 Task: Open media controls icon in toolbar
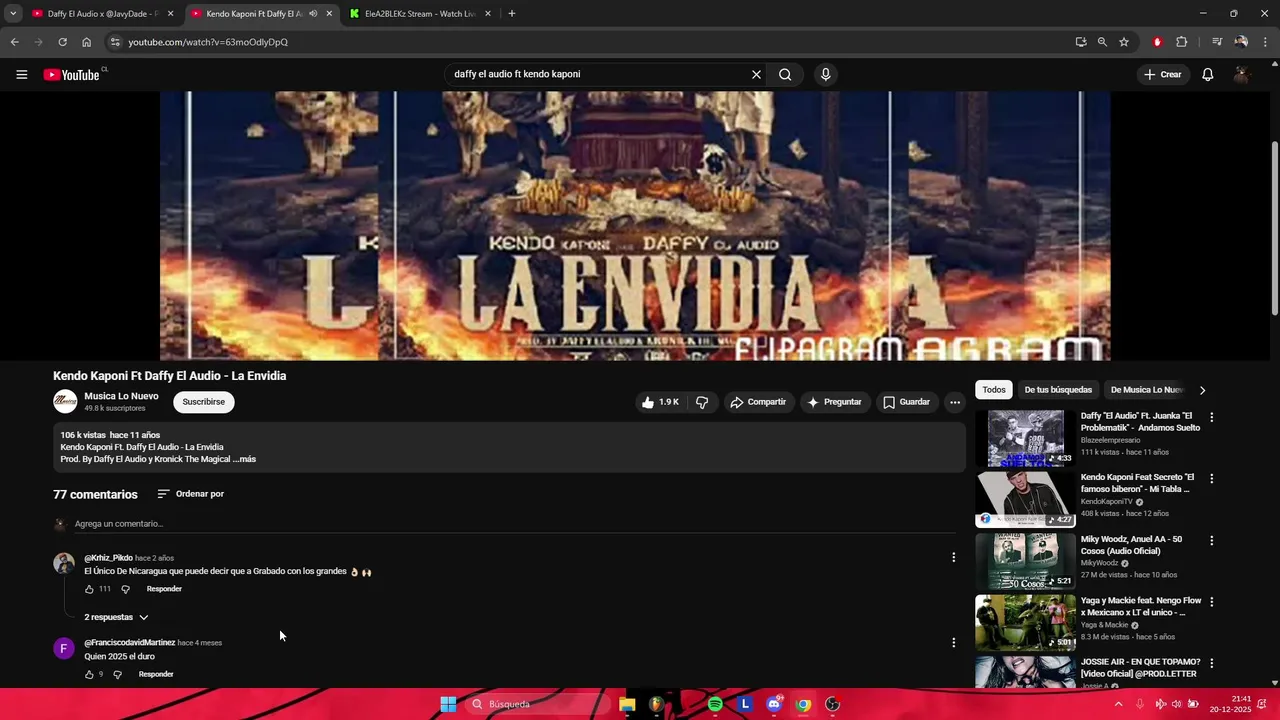click(1217, 42)
